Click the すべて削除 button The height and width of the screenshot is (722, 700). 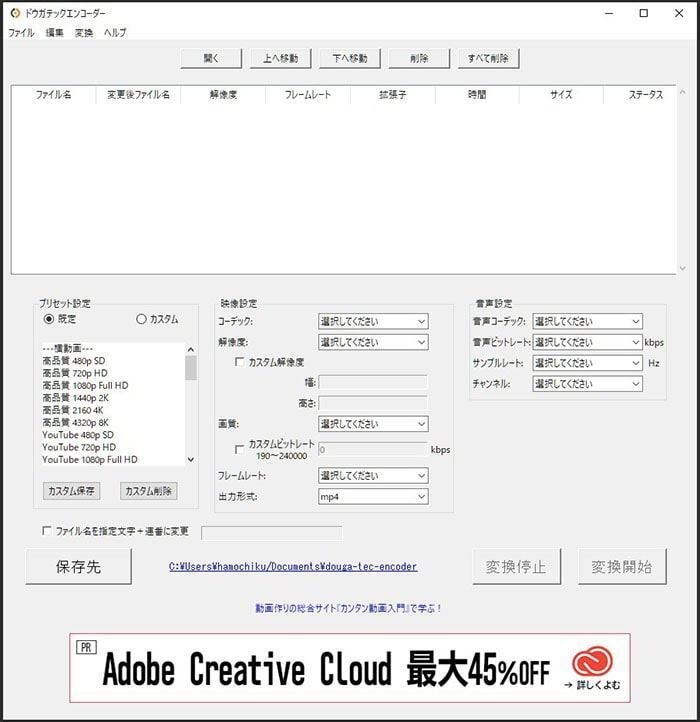[x=489, y=58]
